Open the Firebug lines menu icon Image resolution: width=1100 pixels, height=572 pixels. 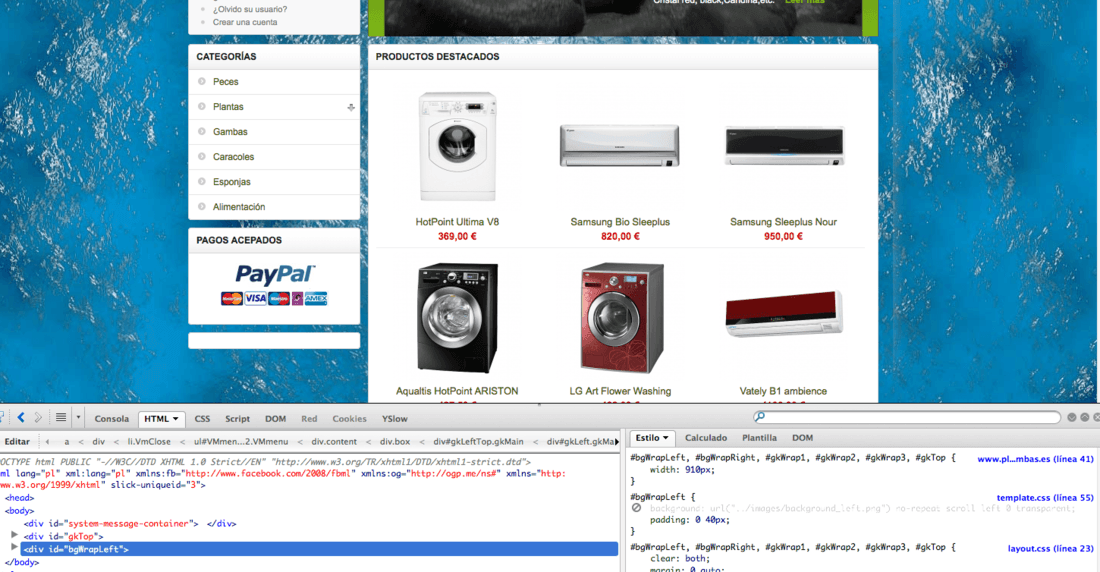(x=61, y=418)
